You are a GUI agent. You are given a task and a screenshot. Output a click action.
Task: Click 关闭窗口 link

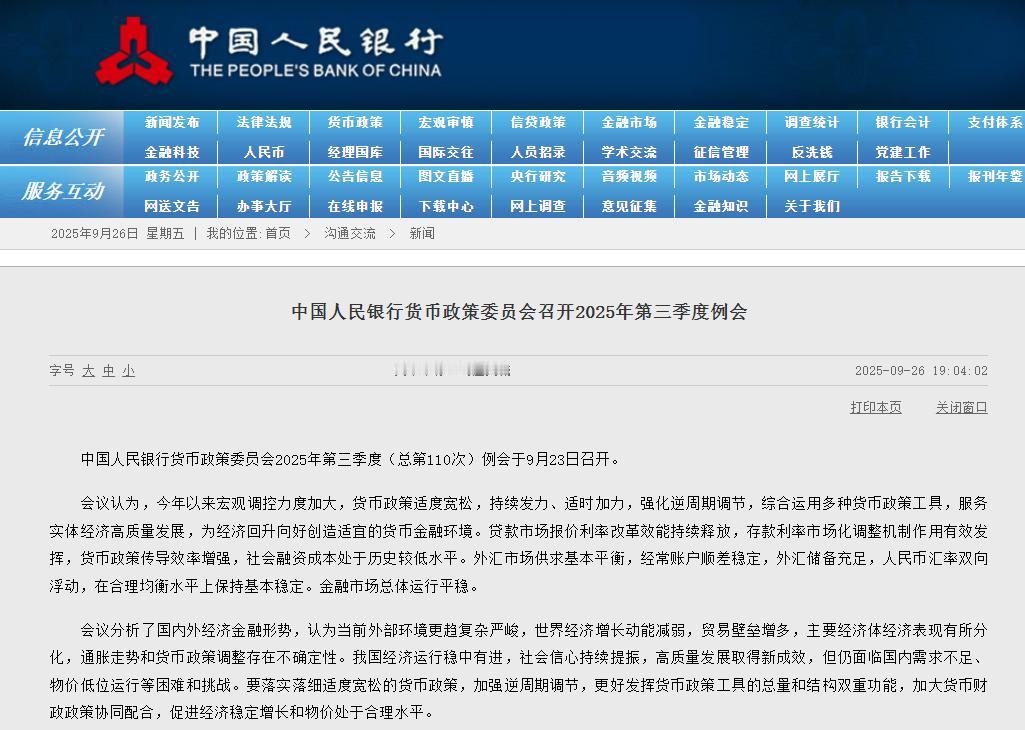pos(962,407)
